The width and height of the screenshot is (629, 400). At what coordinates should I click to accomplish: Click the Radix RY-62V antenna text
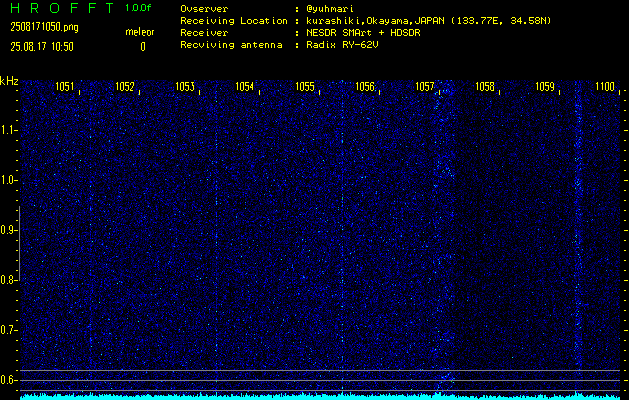(342, 45)
